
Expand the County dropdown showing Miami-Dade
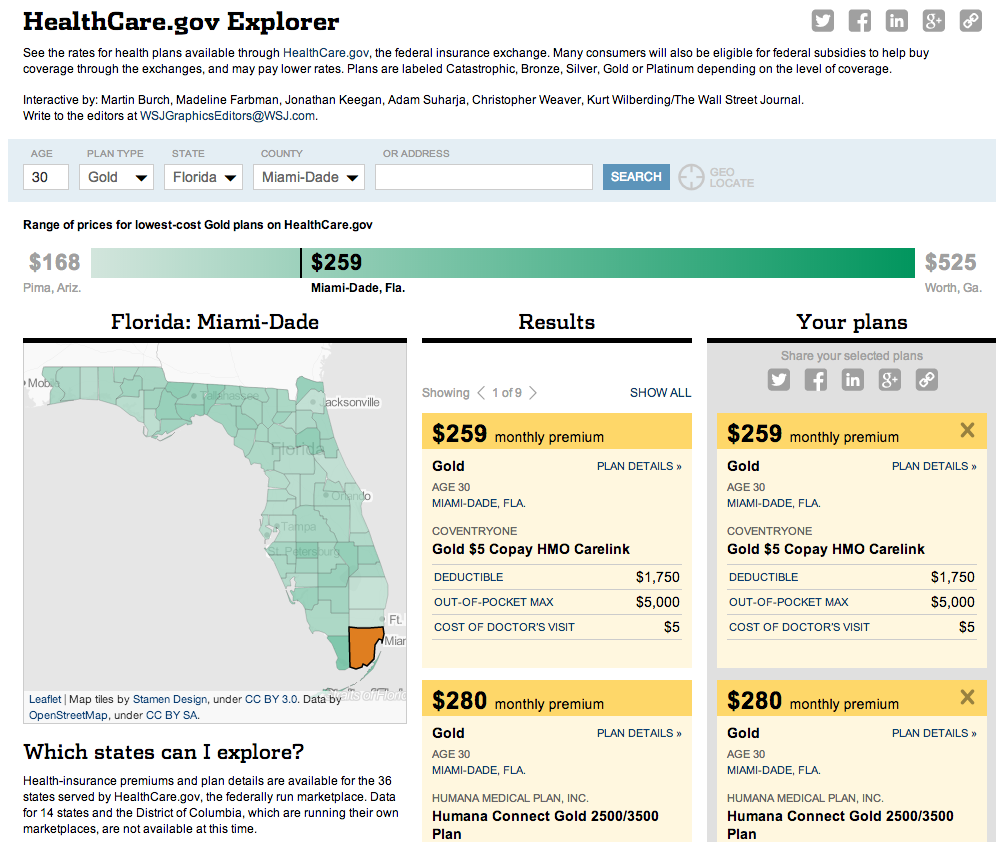[309, 177]
